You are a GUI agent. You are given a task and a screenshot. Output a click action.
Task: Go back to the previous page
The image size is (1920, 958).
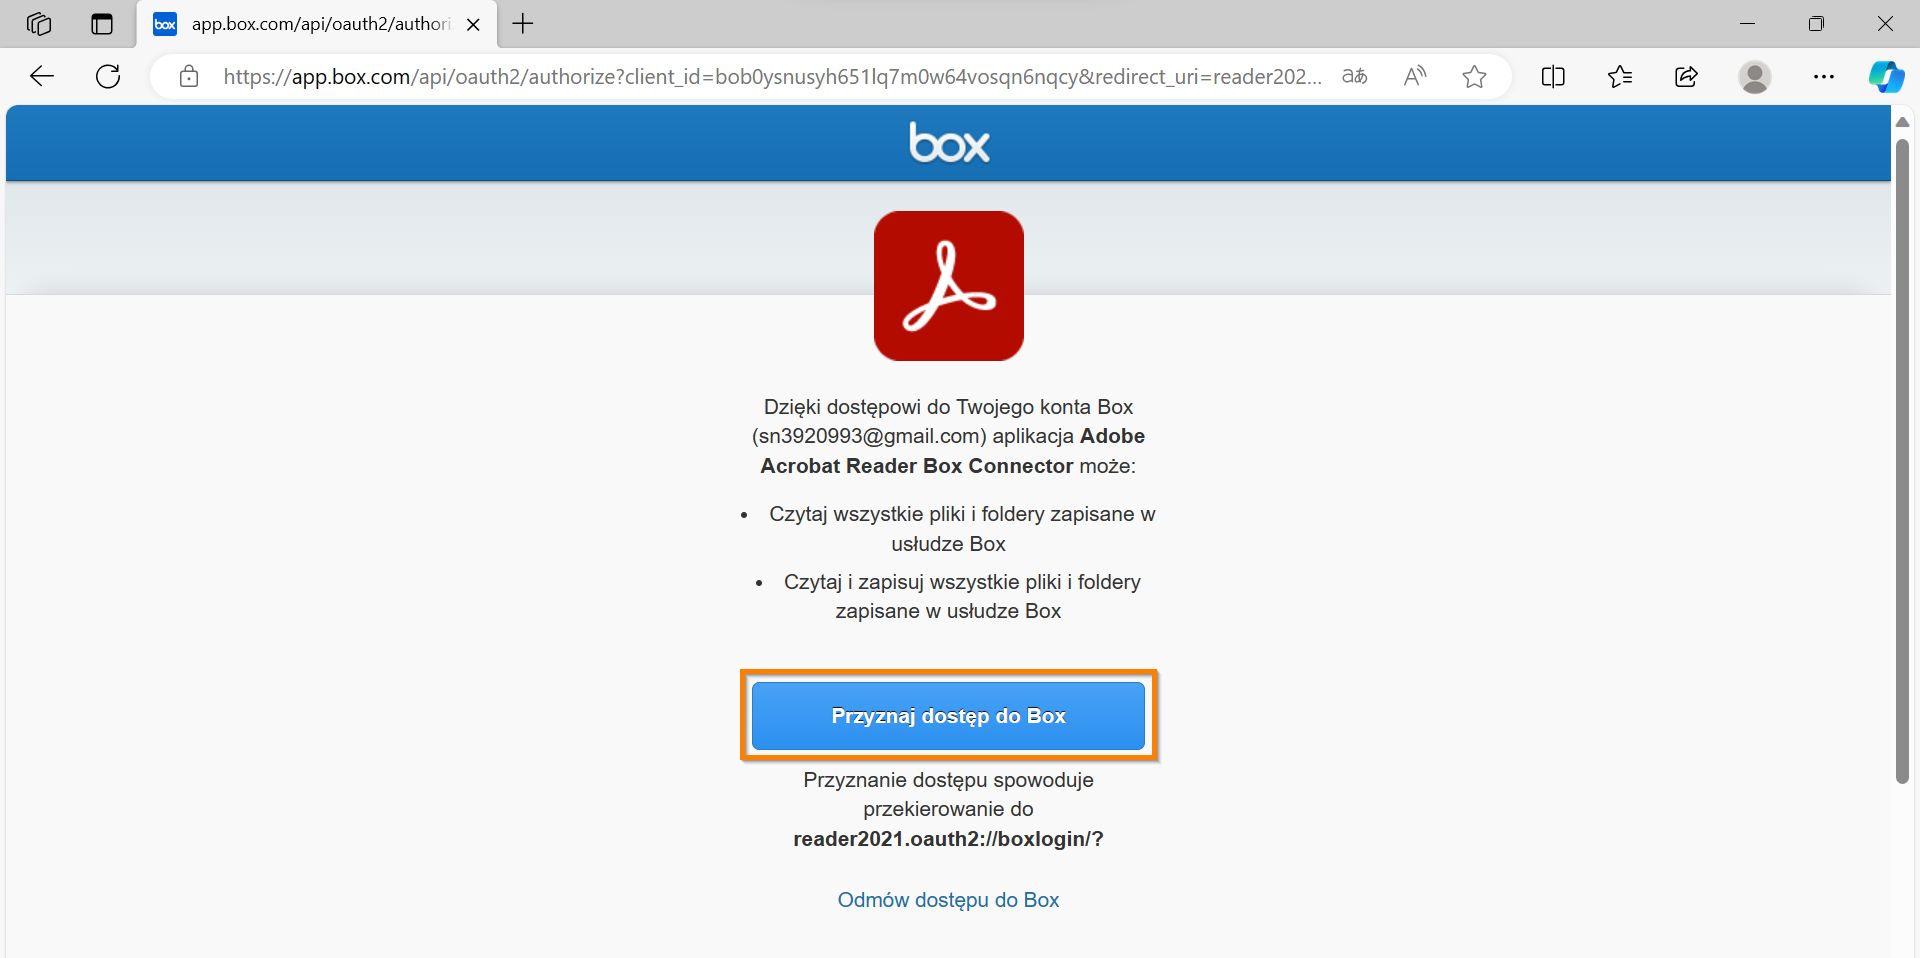point(42,76)
